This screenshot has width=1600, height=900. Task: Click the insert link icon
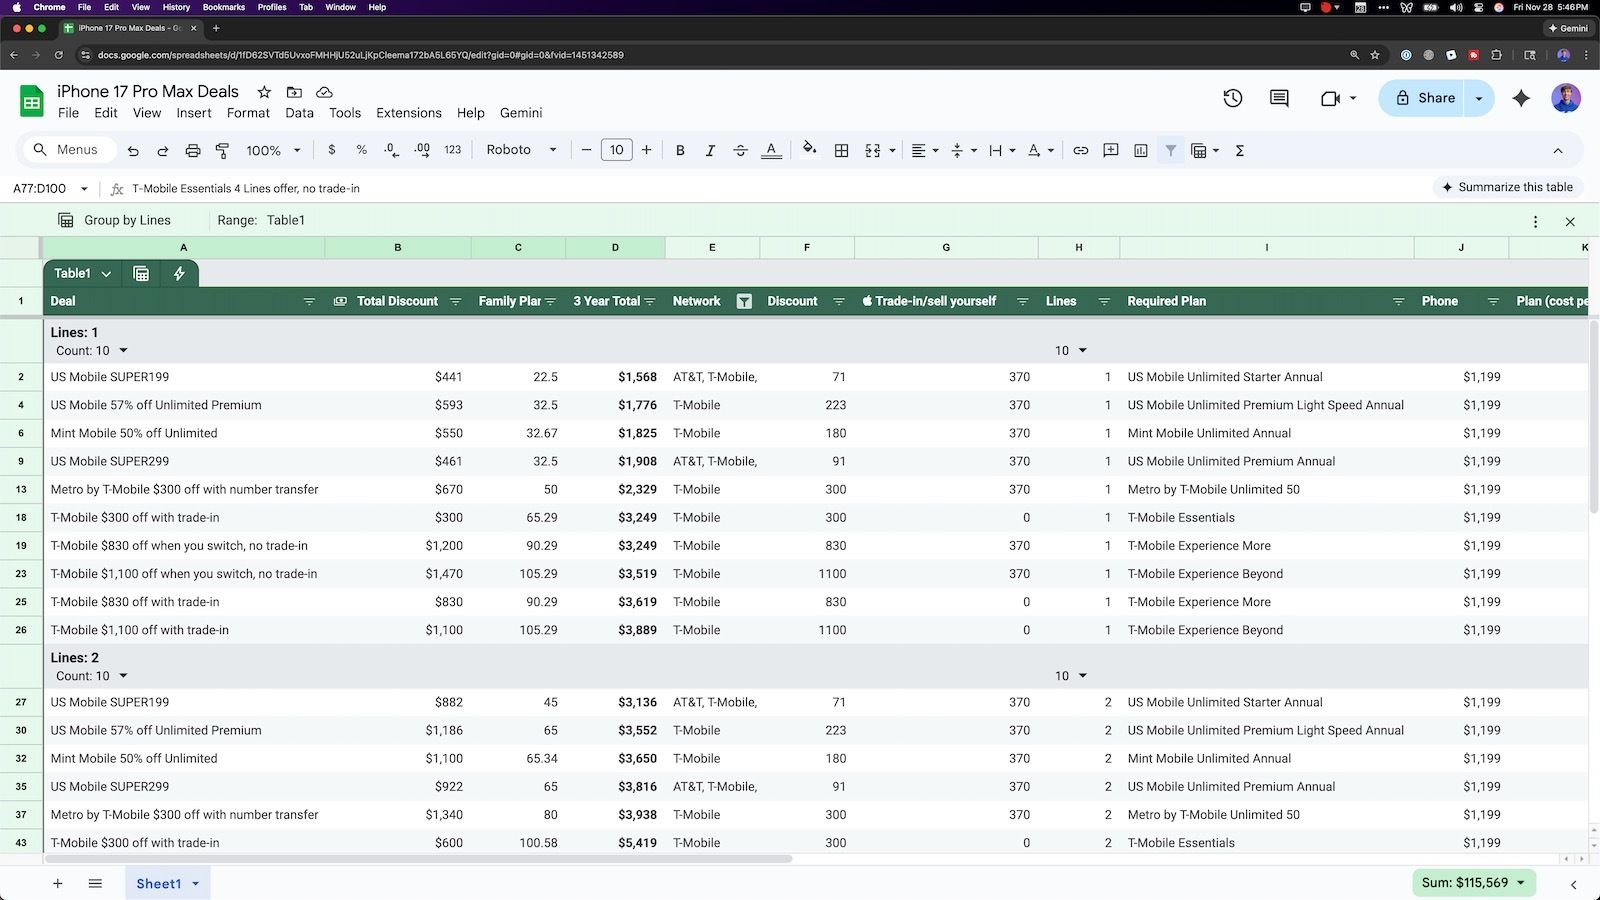(1080, 151)
